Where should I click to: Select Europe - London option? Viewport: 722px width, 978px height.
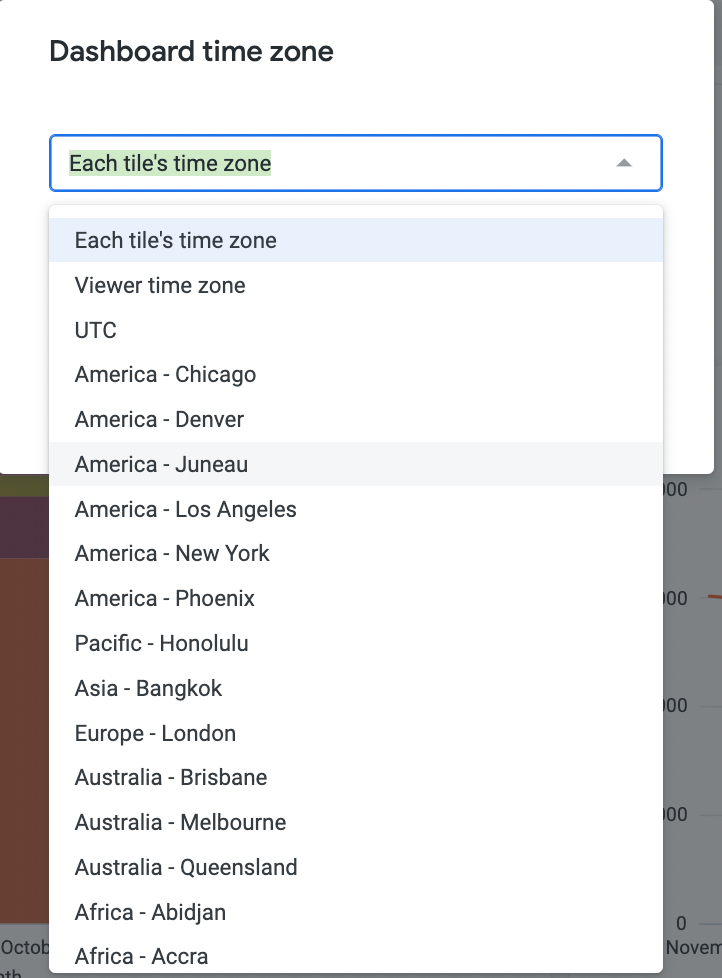click(x=155, y=733)
